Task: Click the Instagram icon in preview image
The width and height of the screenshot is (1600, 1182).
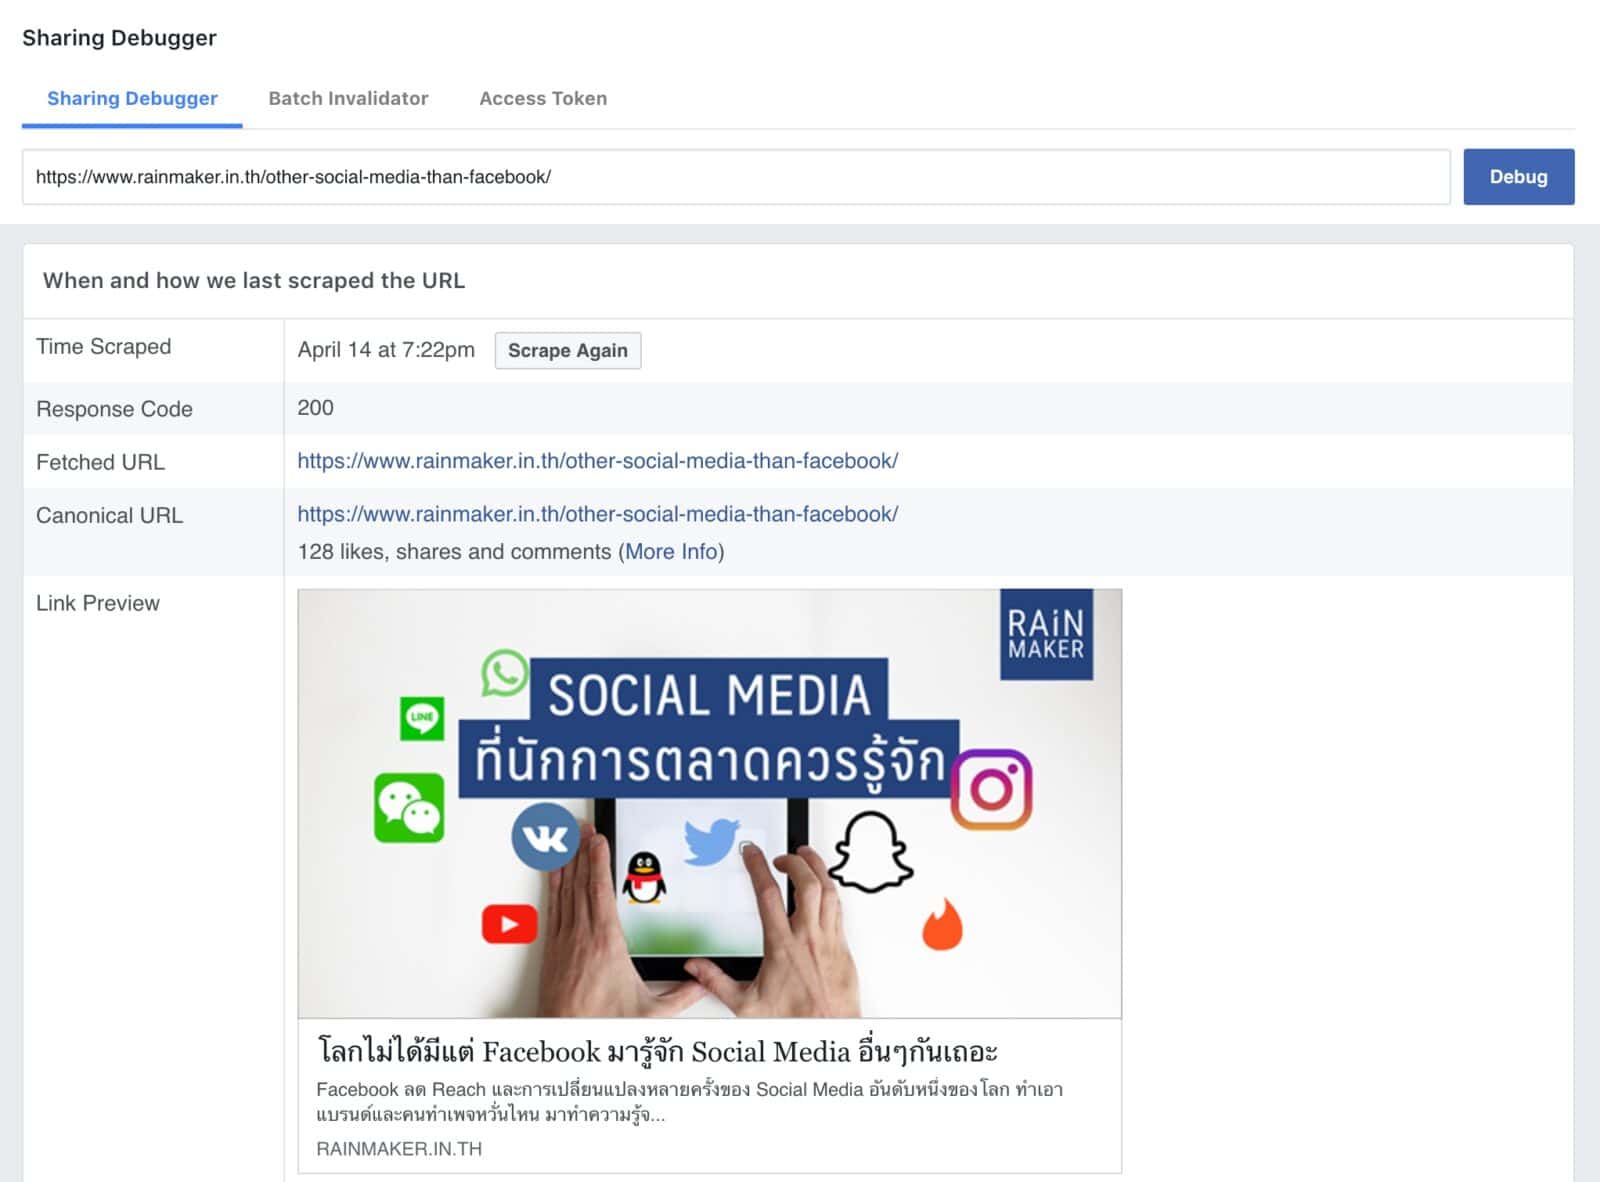Action: click(991, 790)
